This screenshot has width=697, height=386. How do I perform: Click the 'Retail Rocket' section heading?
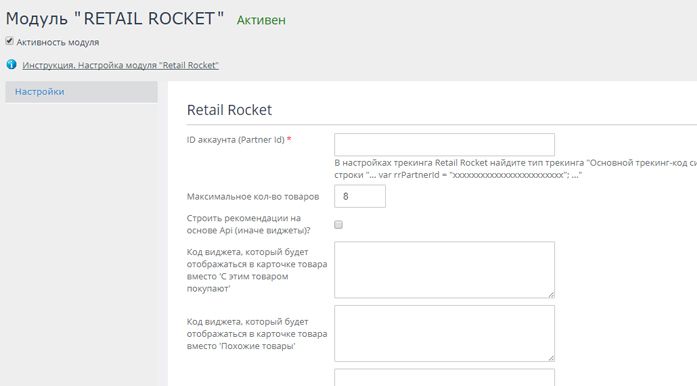tap(229, 110)
